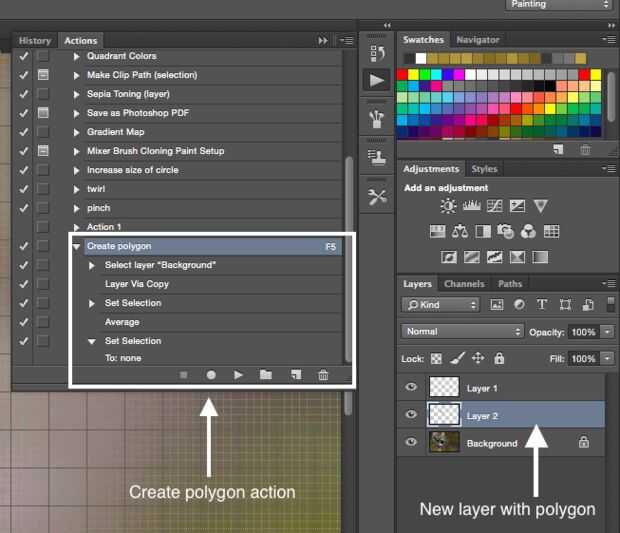Delete action using Actions panel trash icon
This screenshot has width=620, height=533.
tap(323, 375)
